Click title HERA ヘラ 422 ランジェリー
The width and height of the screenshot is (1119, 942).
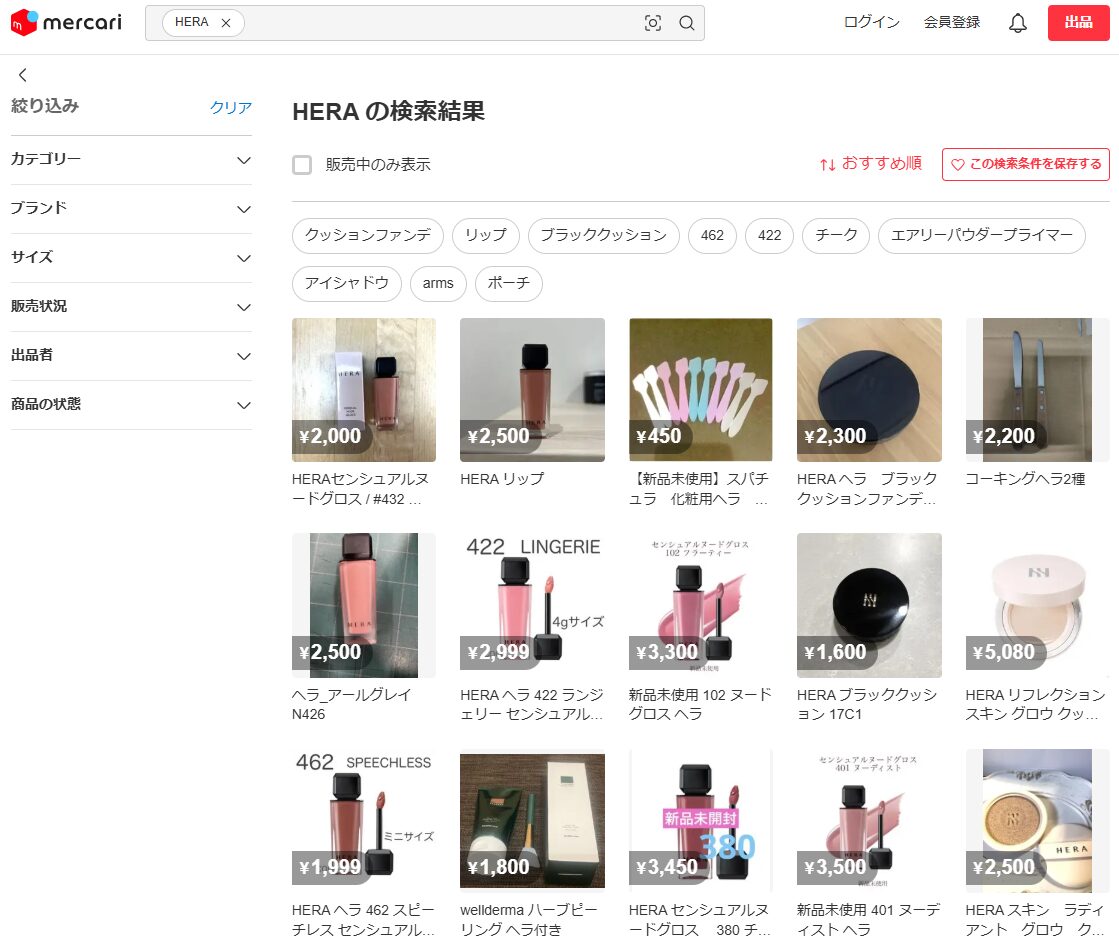(532, 704)
